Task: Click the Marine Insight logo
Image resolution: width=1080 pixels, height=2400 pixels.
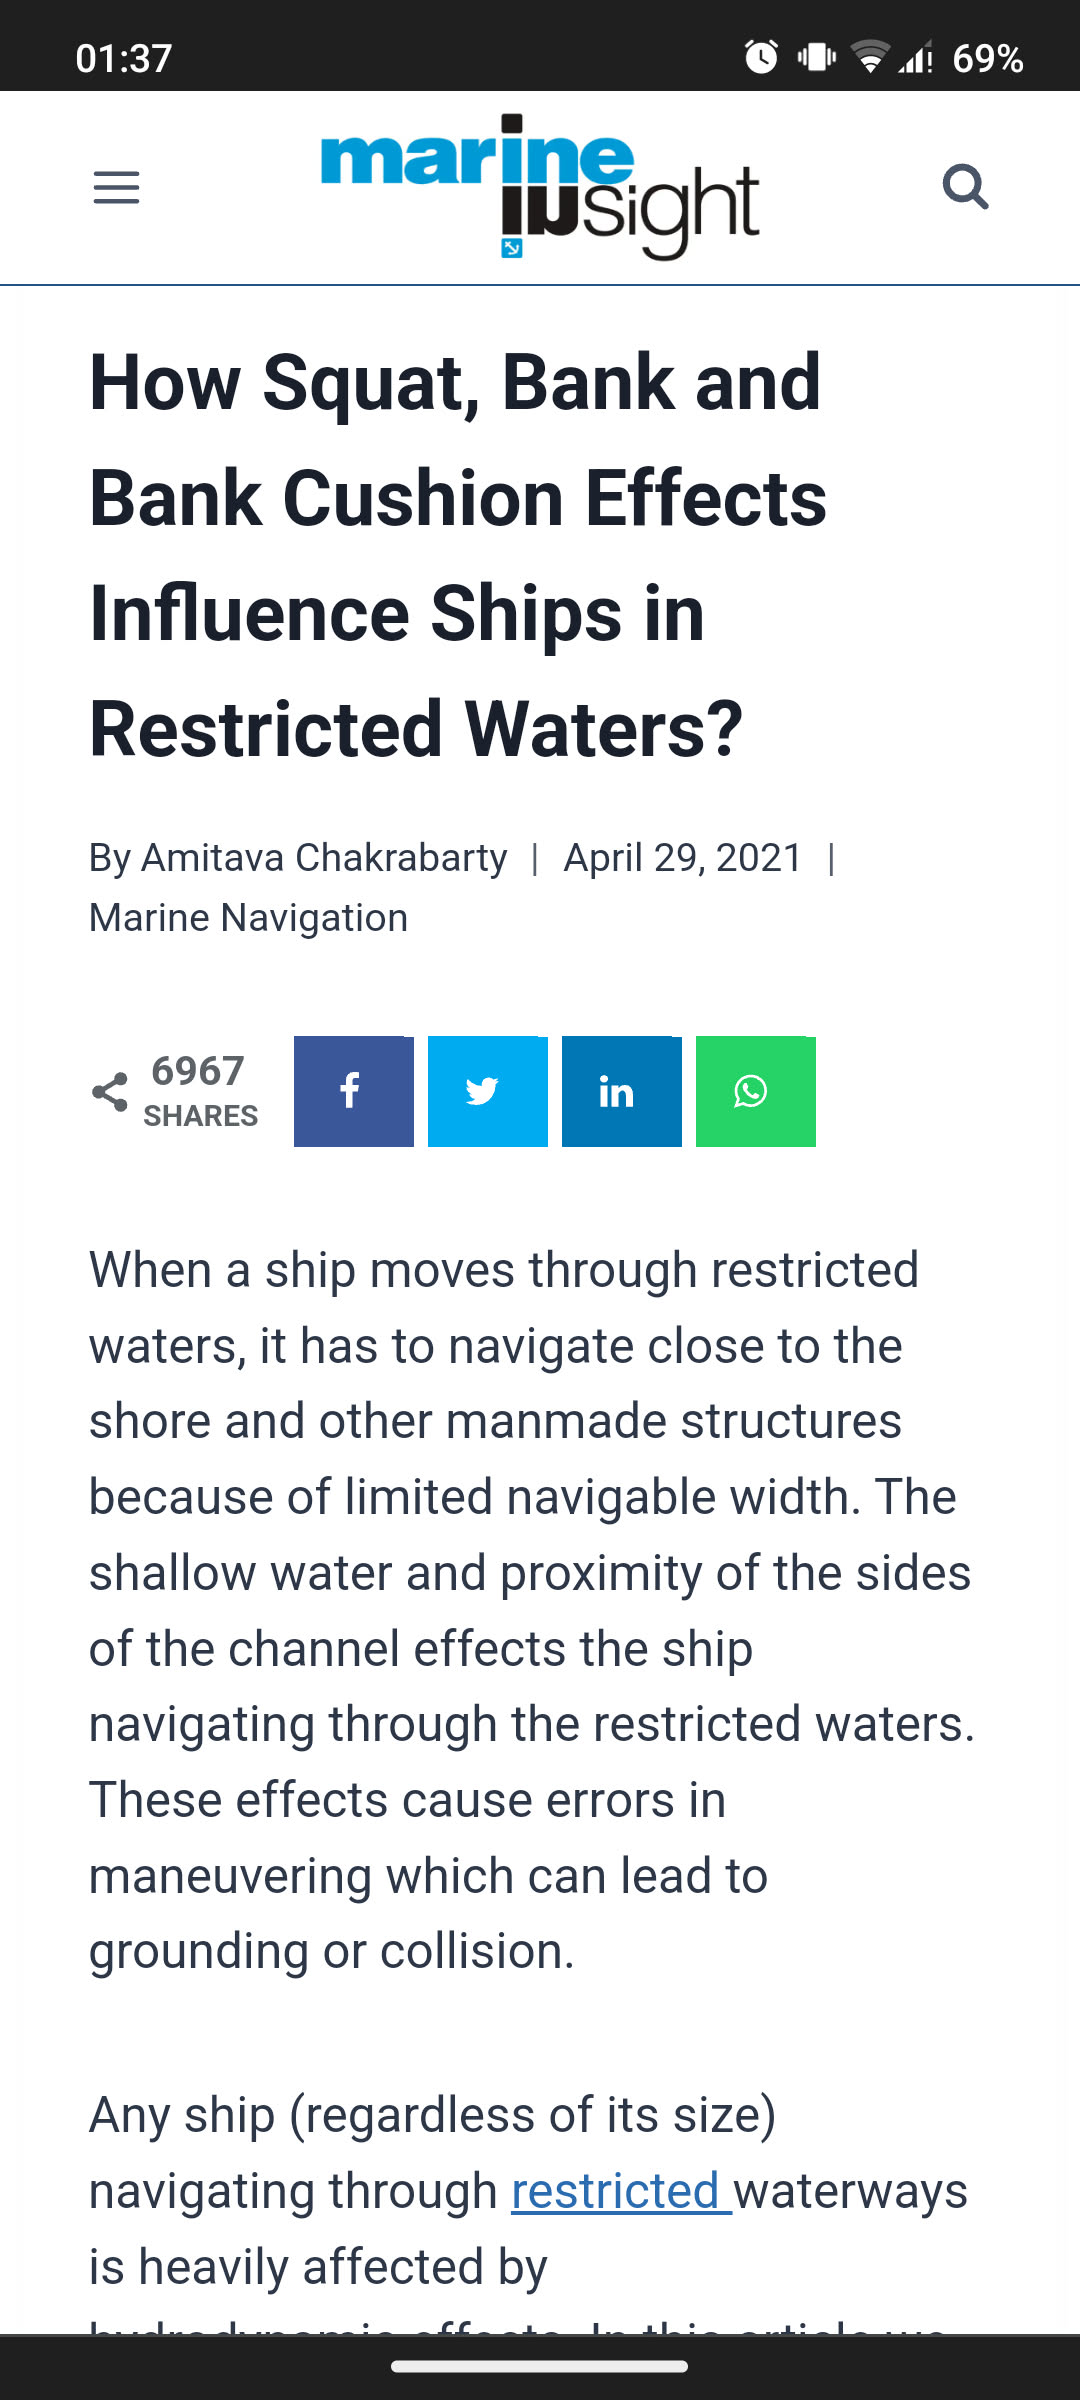Action: [x=539, y=186]
